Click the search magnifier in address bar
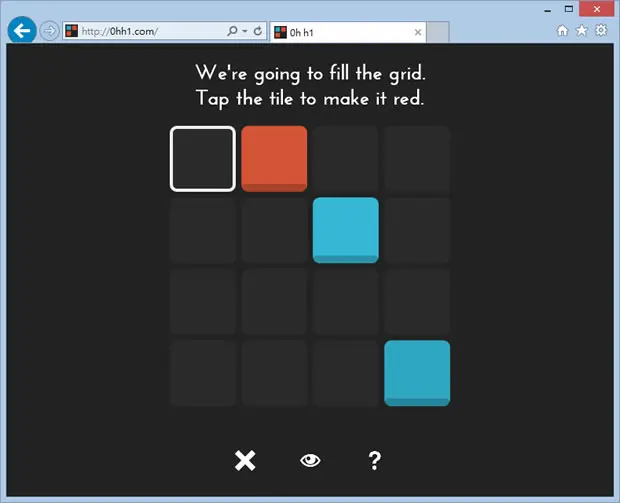Viewport: 620px width, 503px height. (232, 31)
